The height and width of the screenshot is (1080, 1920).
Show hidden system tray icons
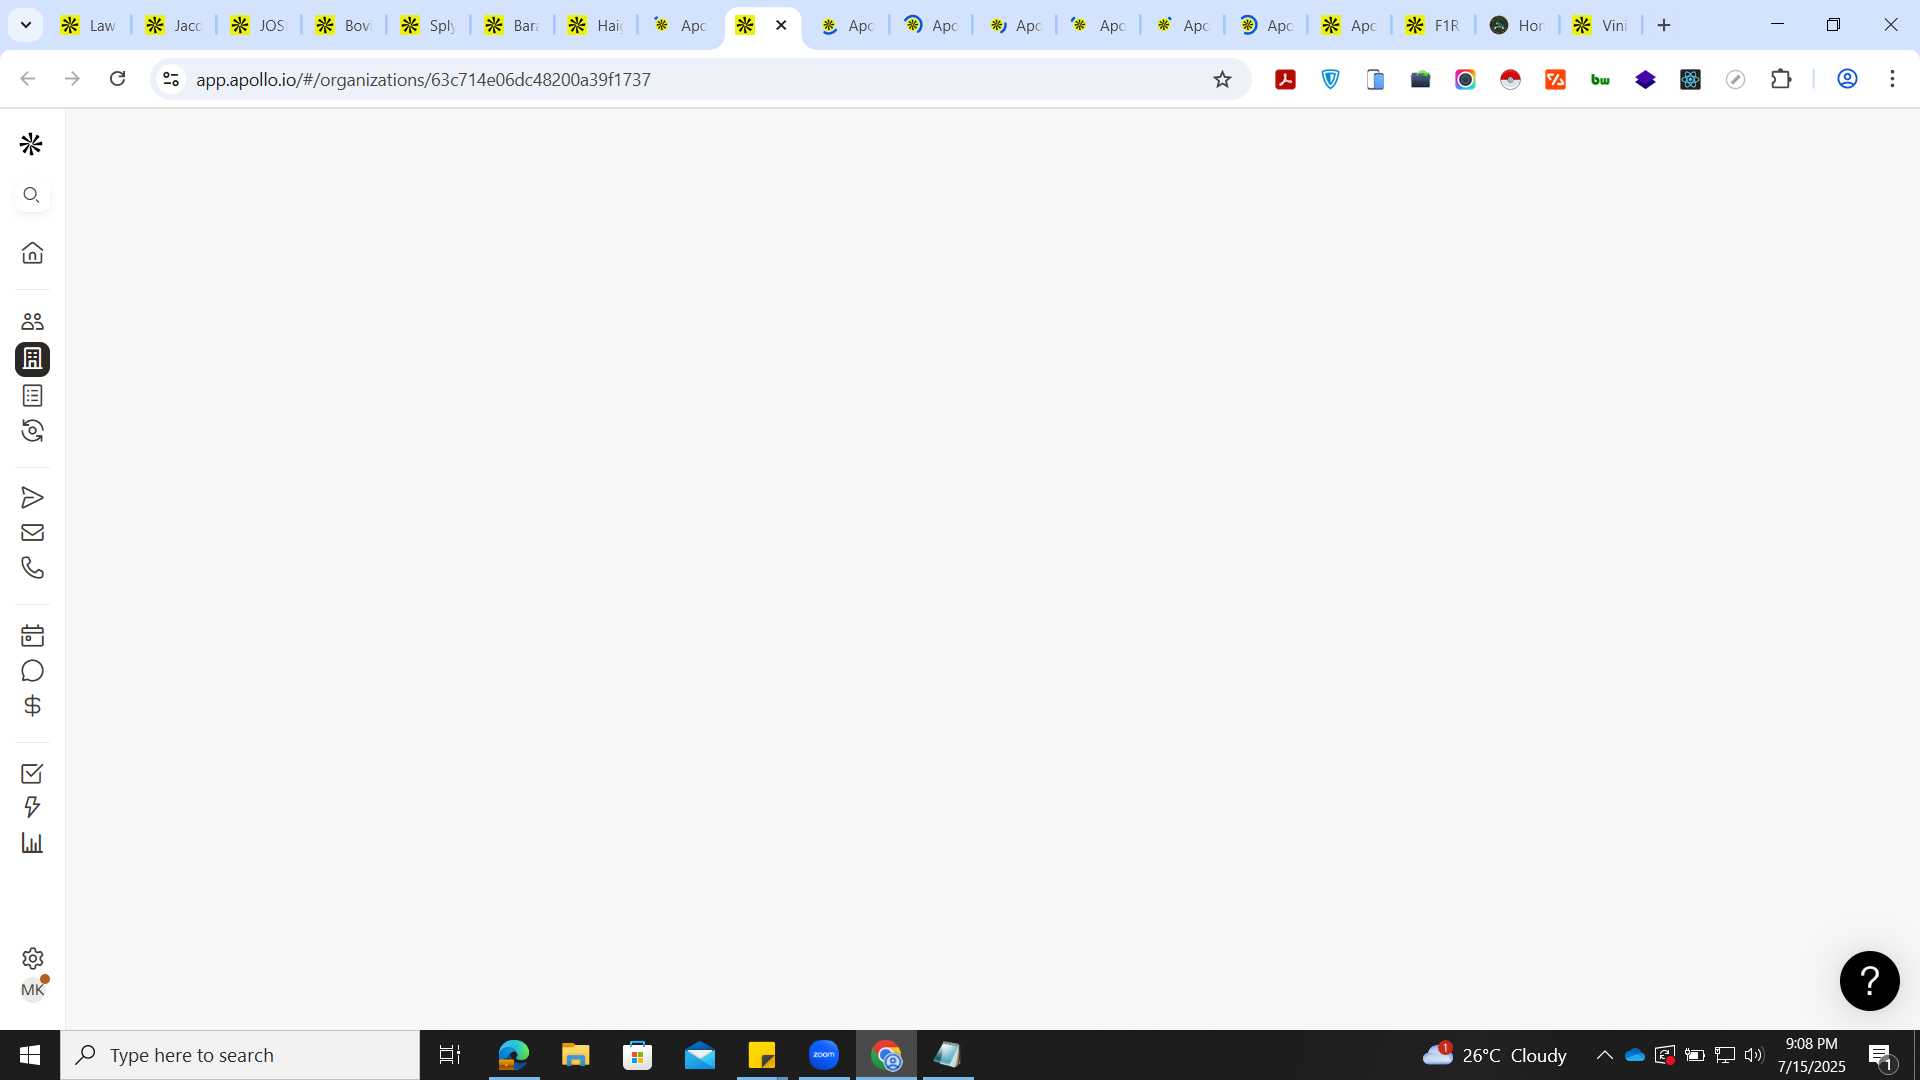click(1604, 1055)
